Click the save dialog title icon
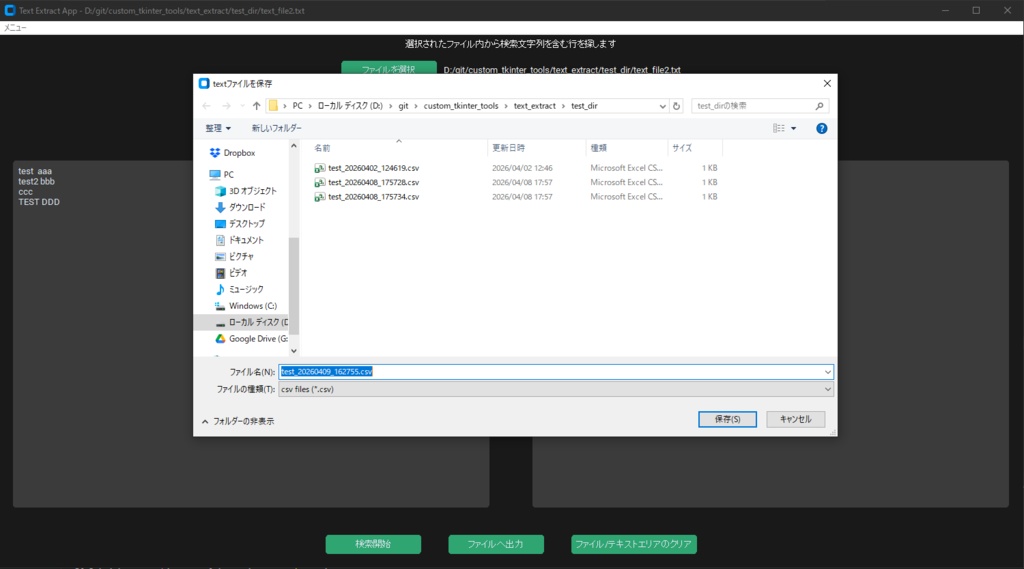The image size is (1024, 569). pyautogui.click(x=204, y=84)
